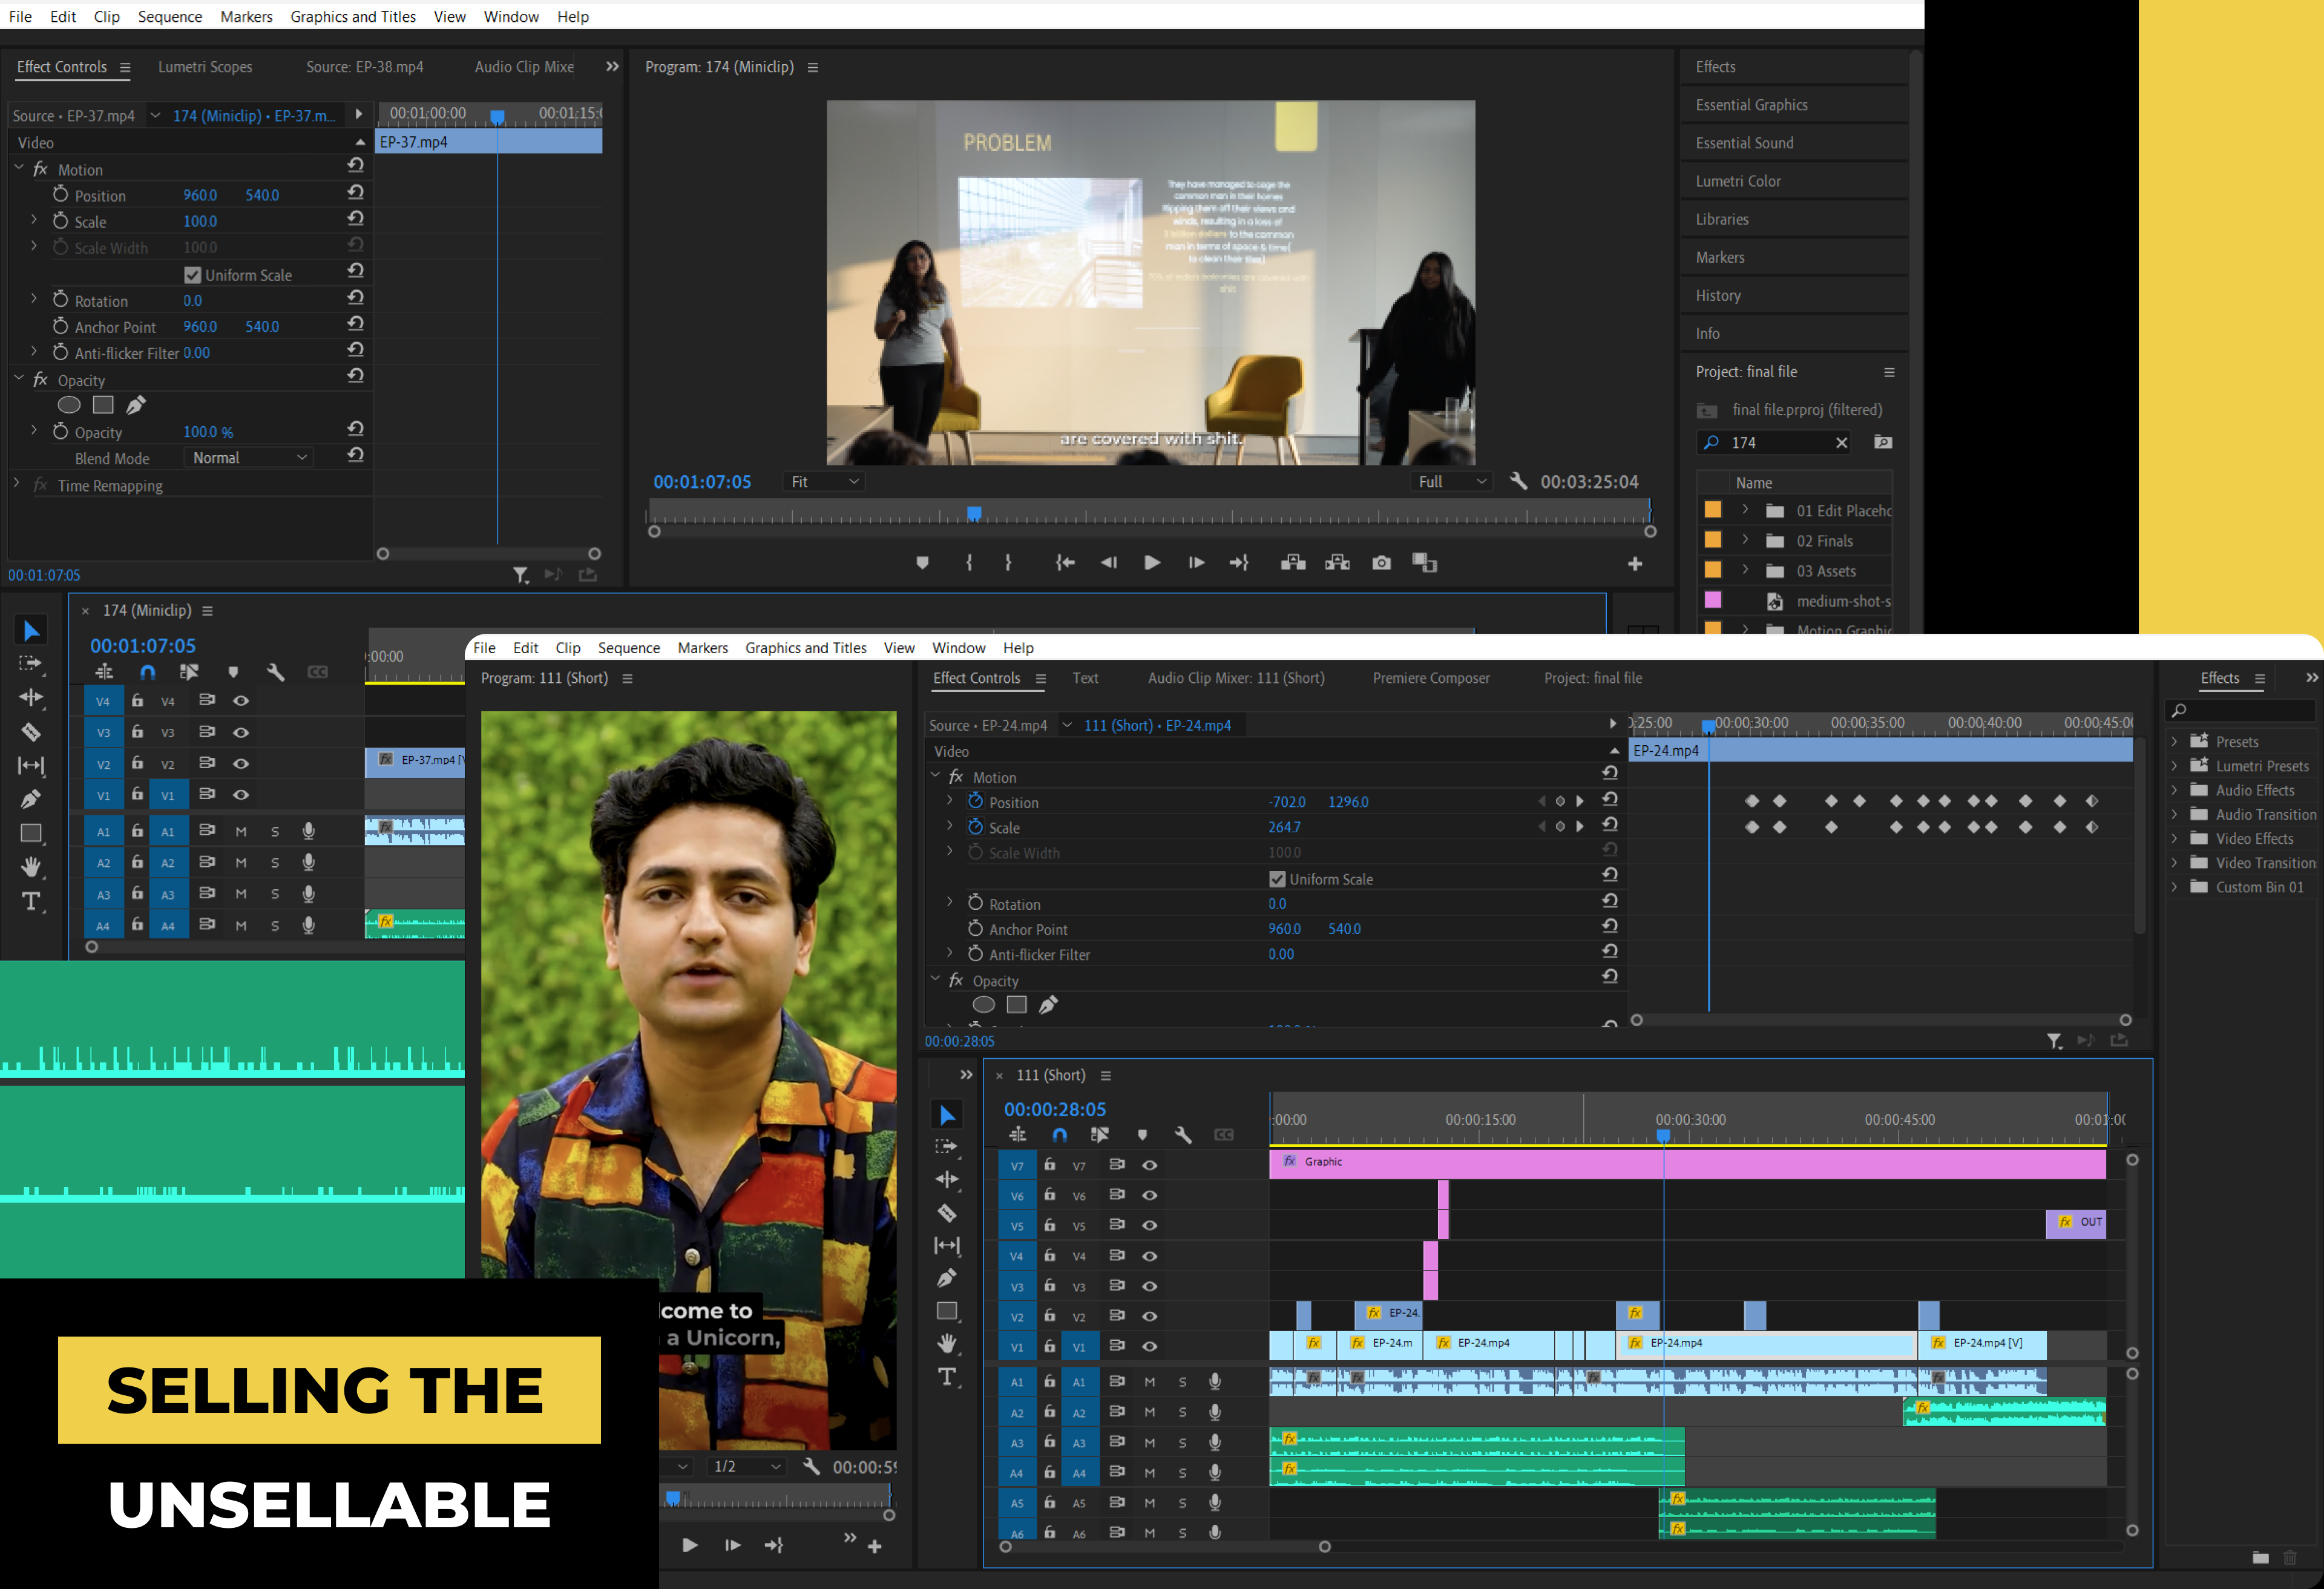
Task: Open 1/2 resolution dropdown in Program 111
Action: coord(747,1467)
